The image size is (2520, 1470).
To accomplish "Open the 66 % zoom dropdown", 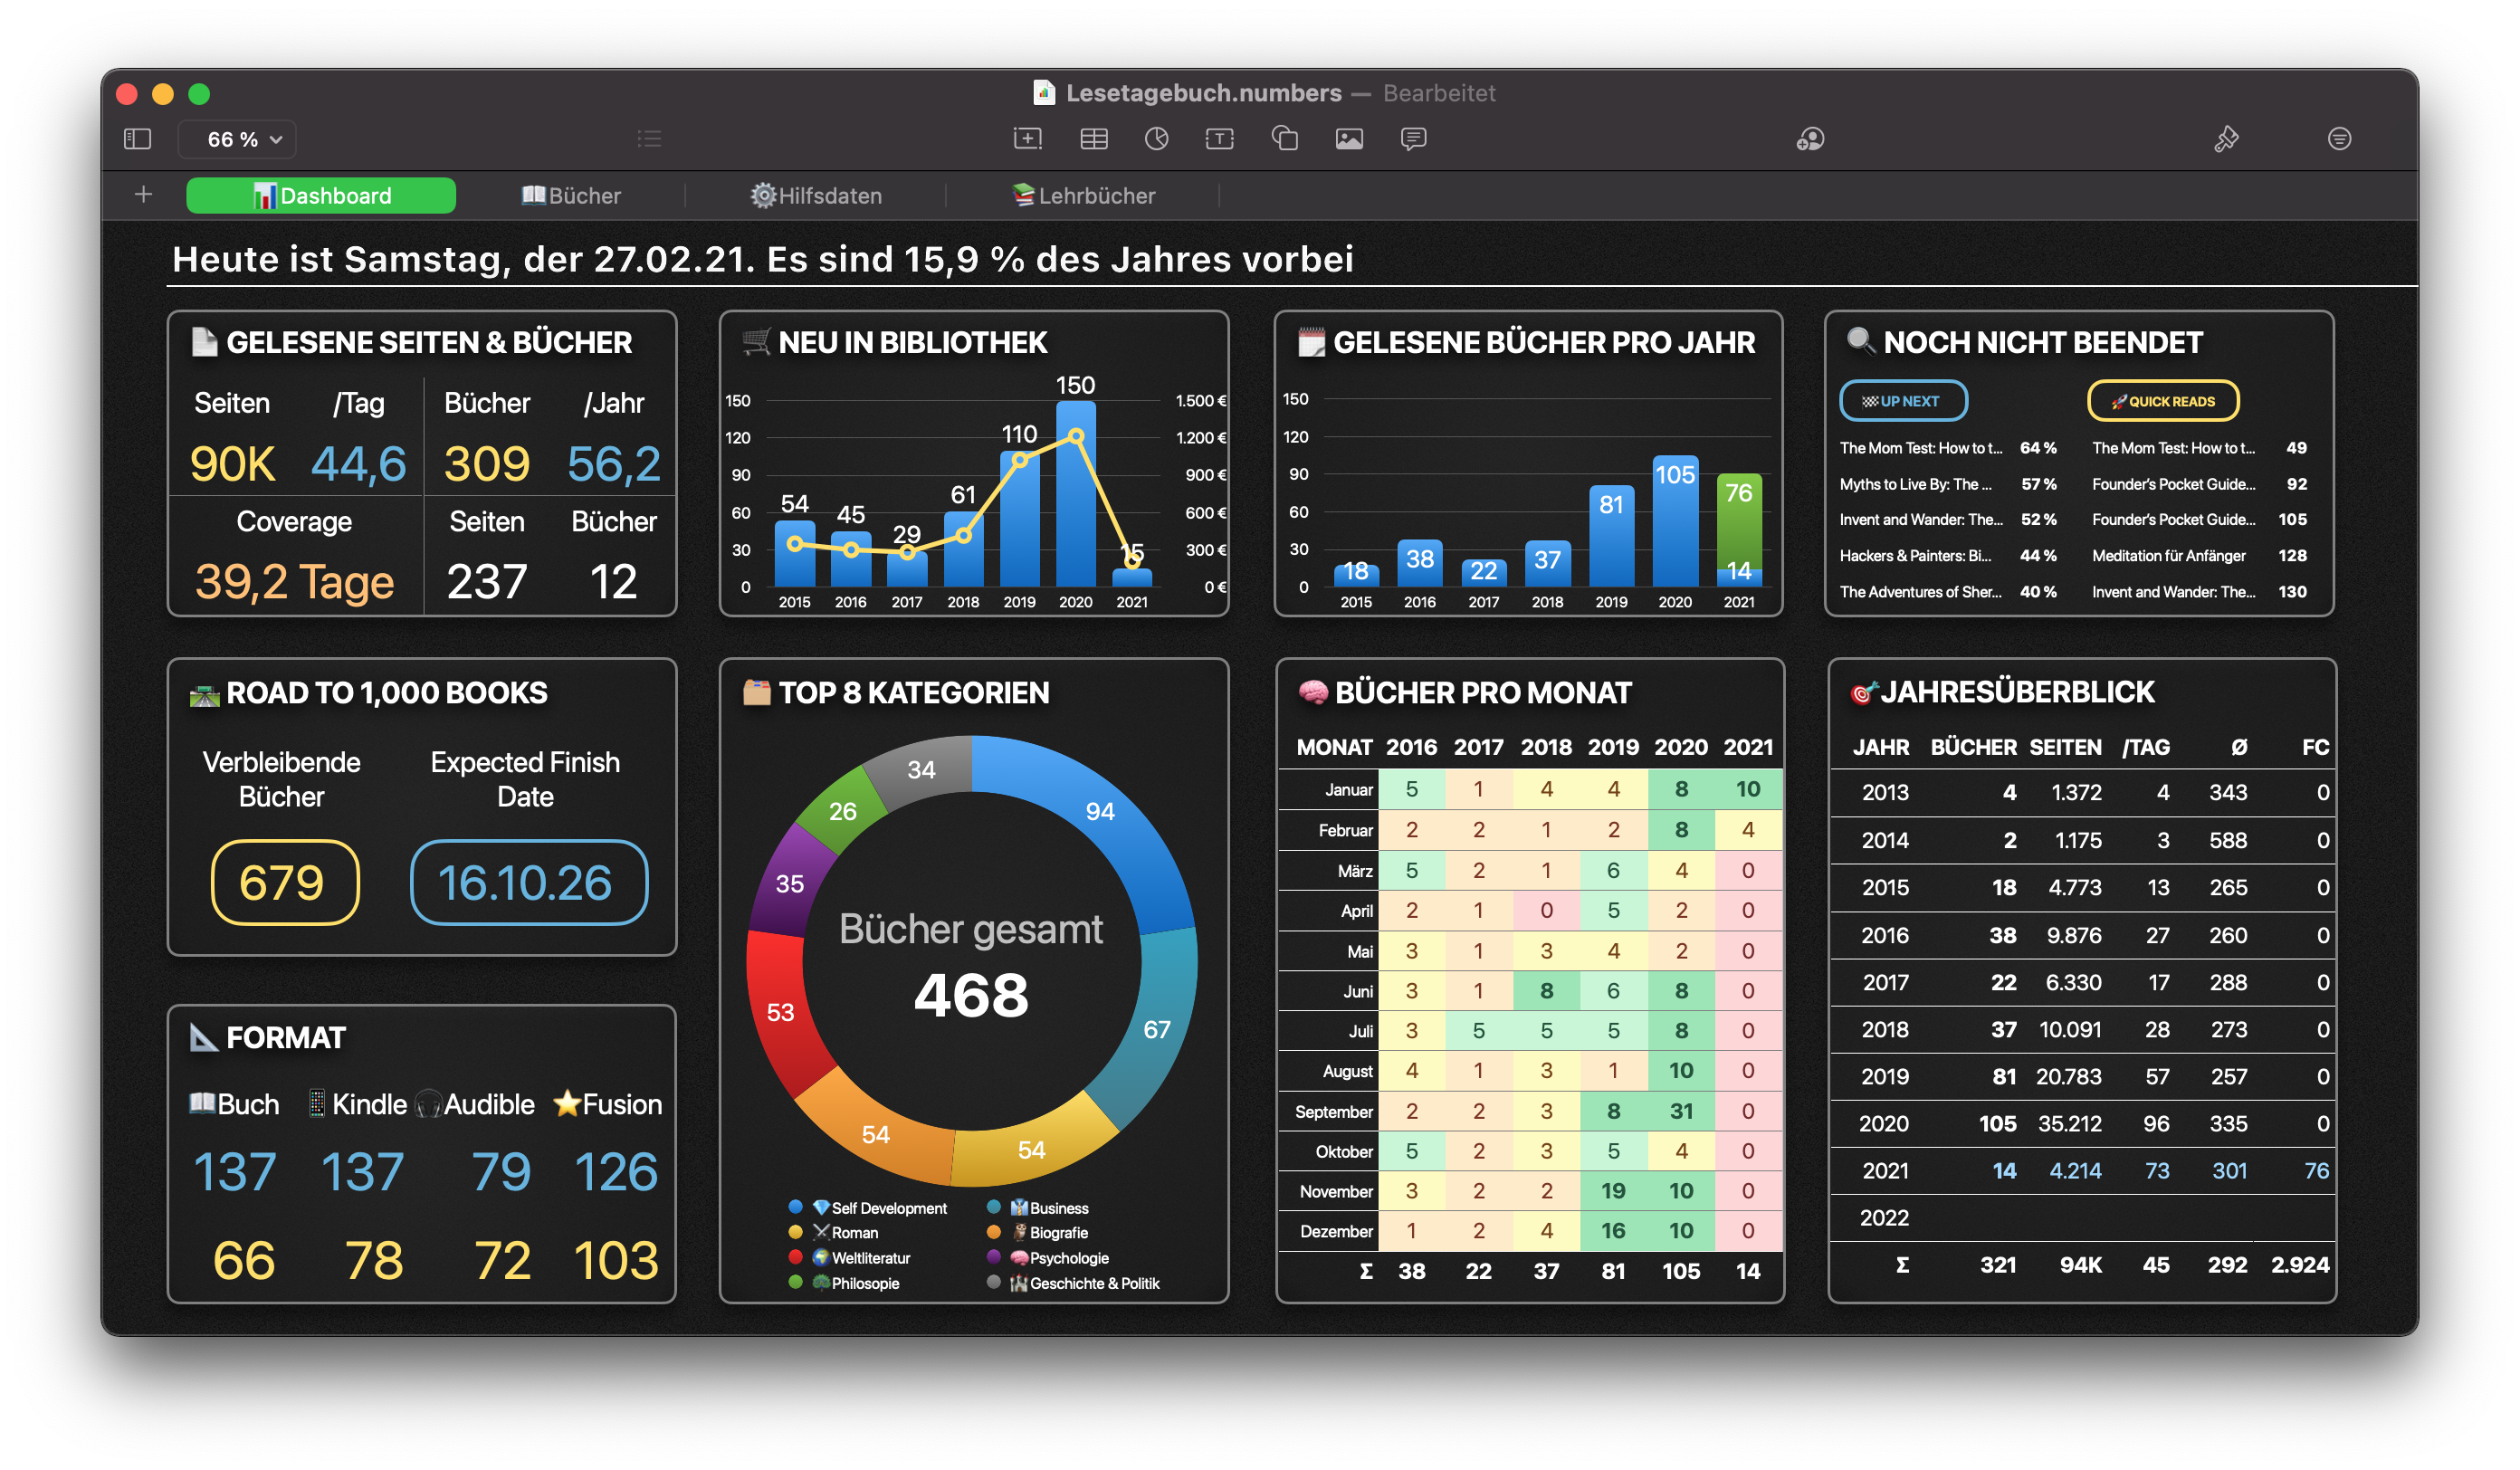I will click(x=236, y=139).
